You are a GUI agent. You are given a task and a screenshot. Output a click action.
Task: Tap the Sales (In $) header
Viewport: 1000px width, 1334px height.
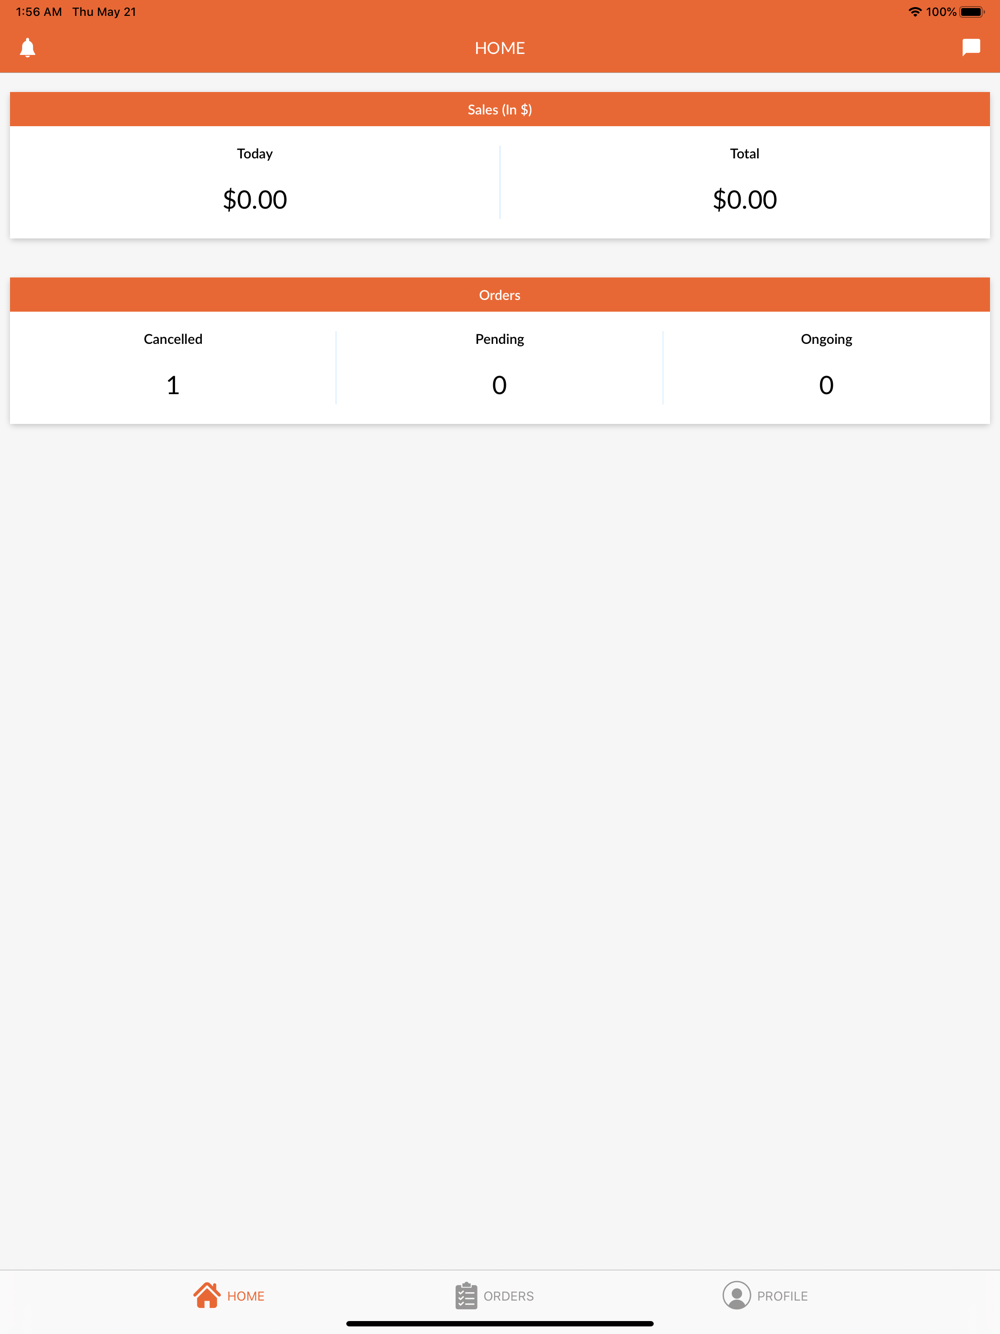pos(500,109)
